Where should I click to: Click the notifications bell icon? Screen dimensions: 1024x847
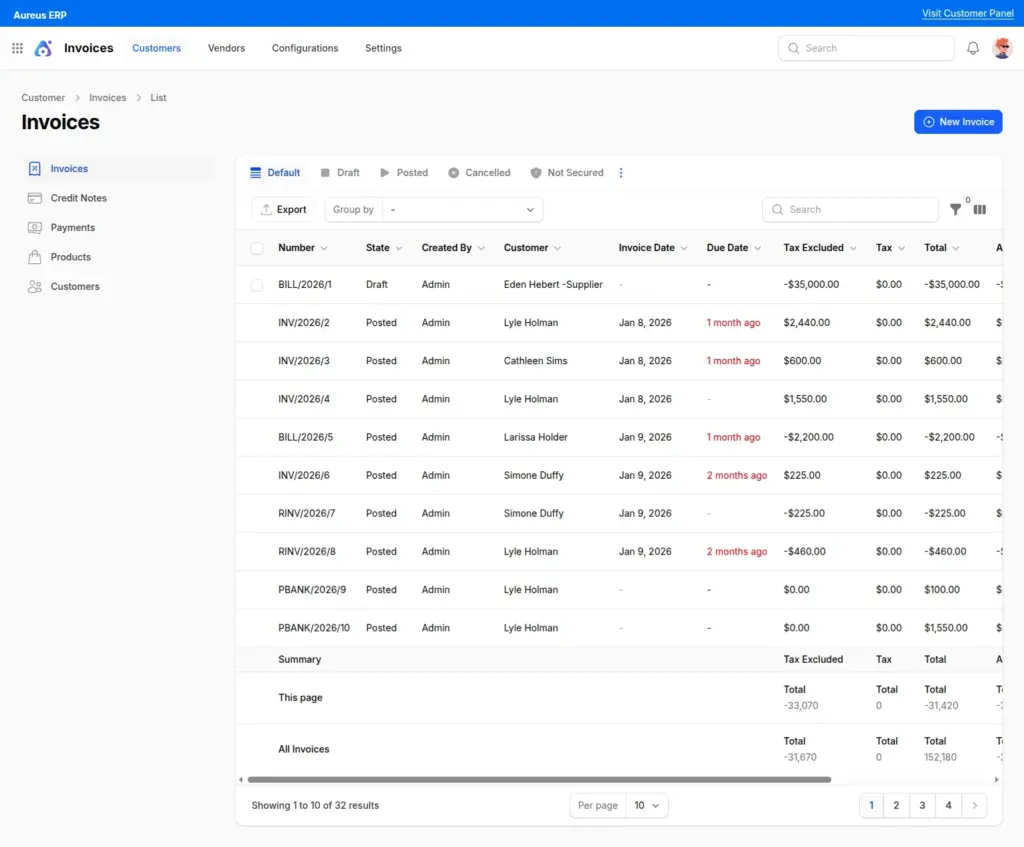click(972, 48)
